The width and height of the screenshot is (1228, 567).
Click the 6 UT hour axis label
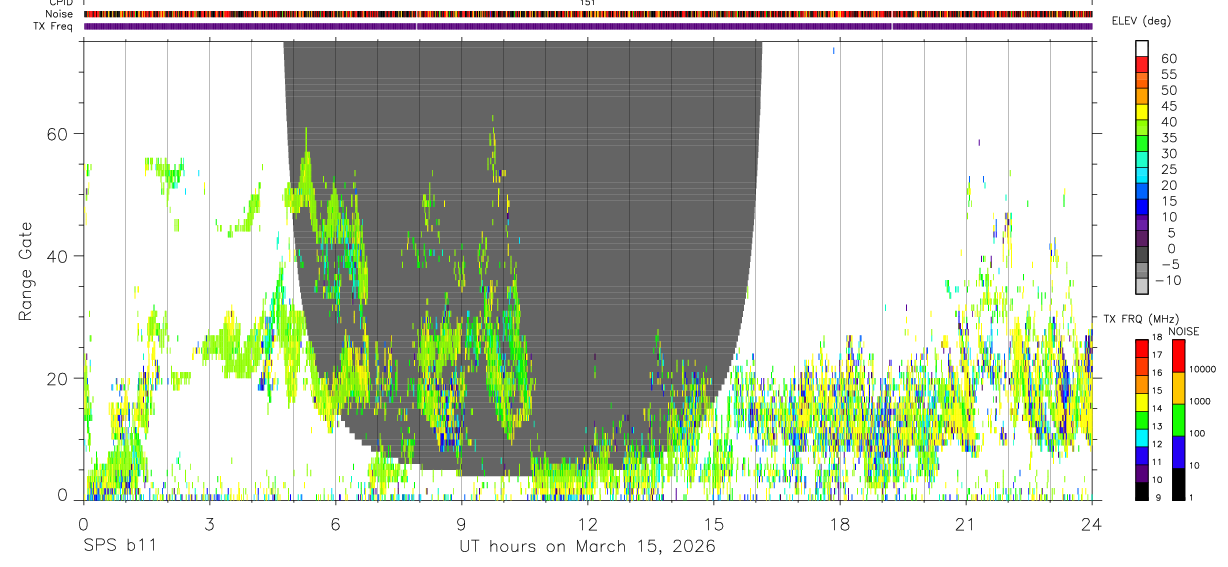[x=335, y=524]
